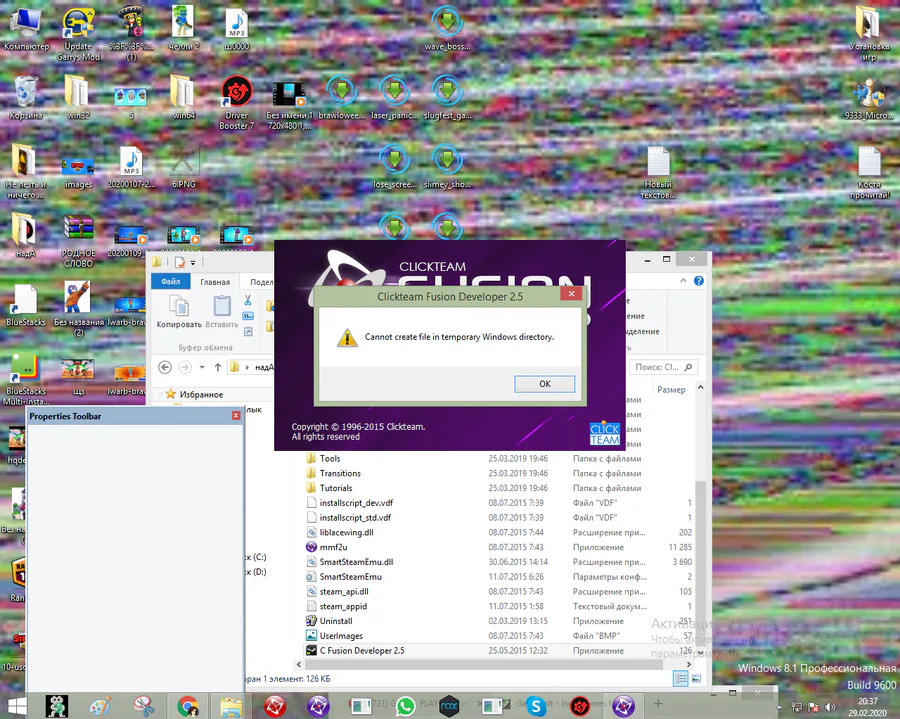Select the Корзина recycle bin desktop icon

pyautogui.click(x=26, y=98)
